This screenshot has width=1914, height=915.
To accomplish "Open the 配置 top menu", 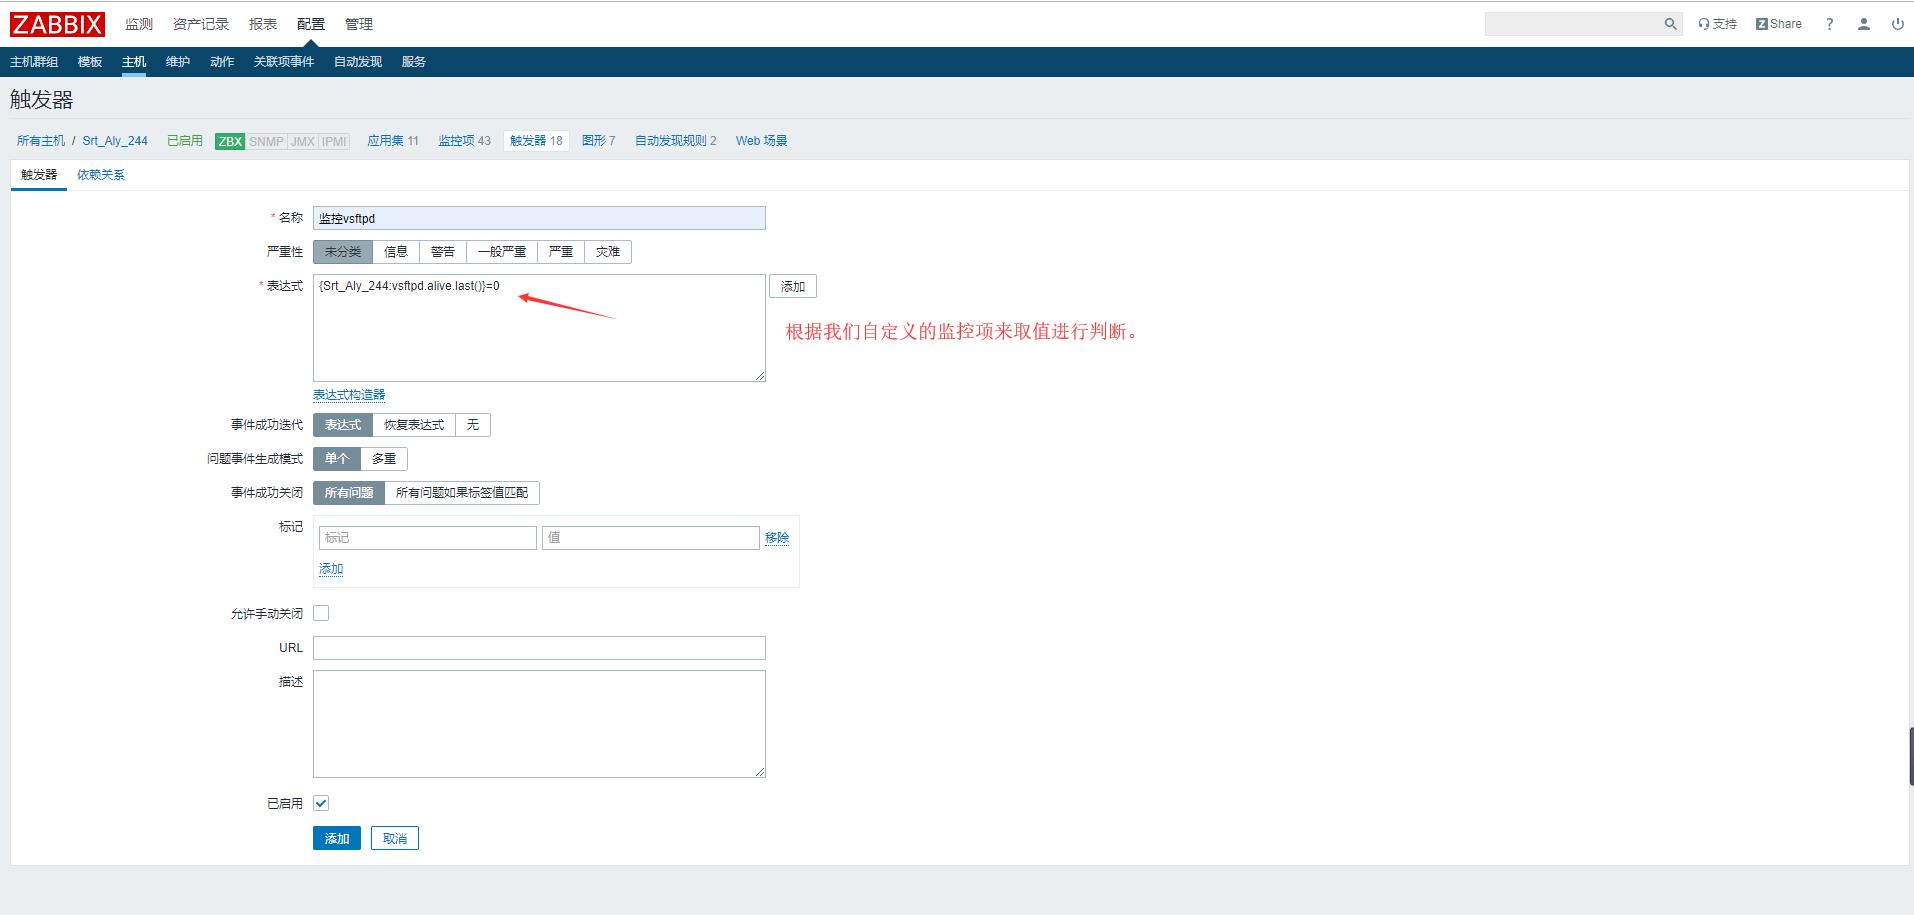I will pyautogui.click(x=311, y=24).
